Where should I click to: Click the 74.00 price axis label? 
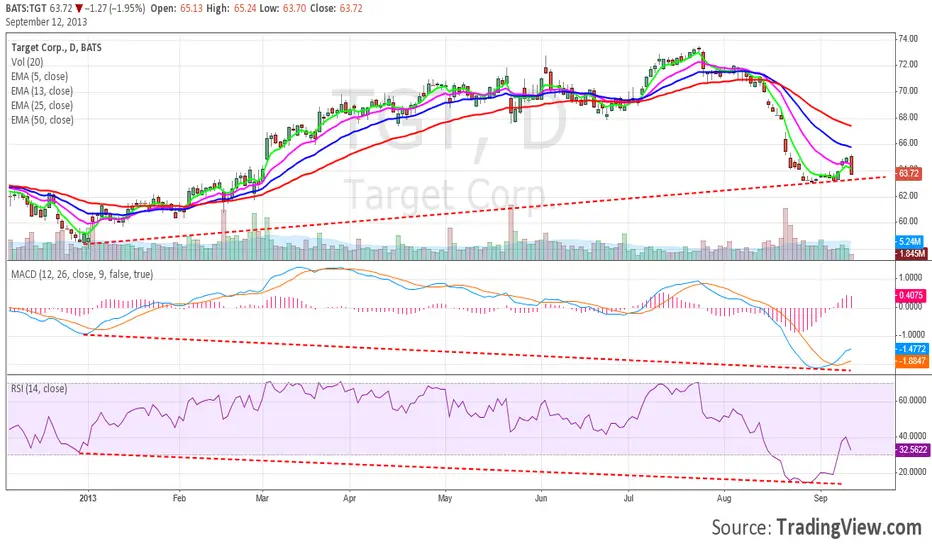pos(908,39)
